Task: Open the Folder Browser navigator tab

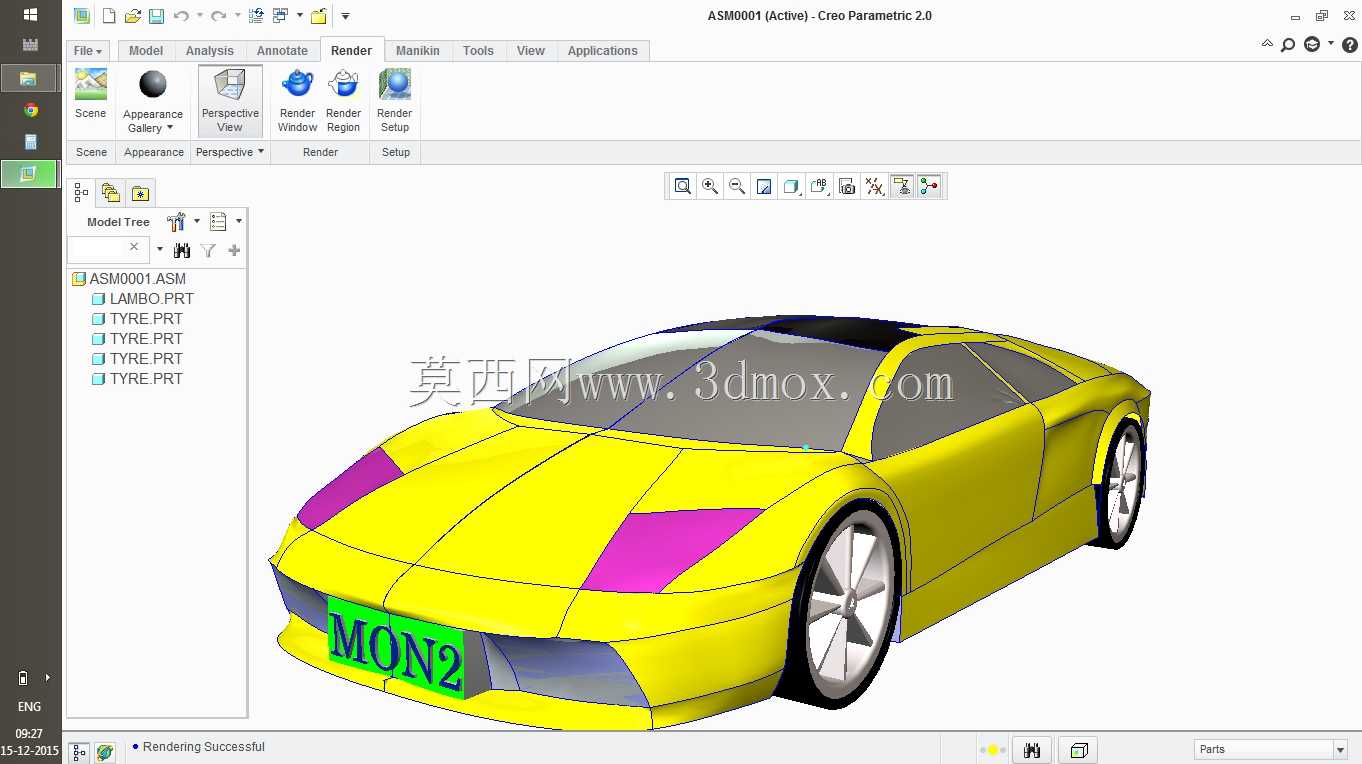Action: point(110,194)
